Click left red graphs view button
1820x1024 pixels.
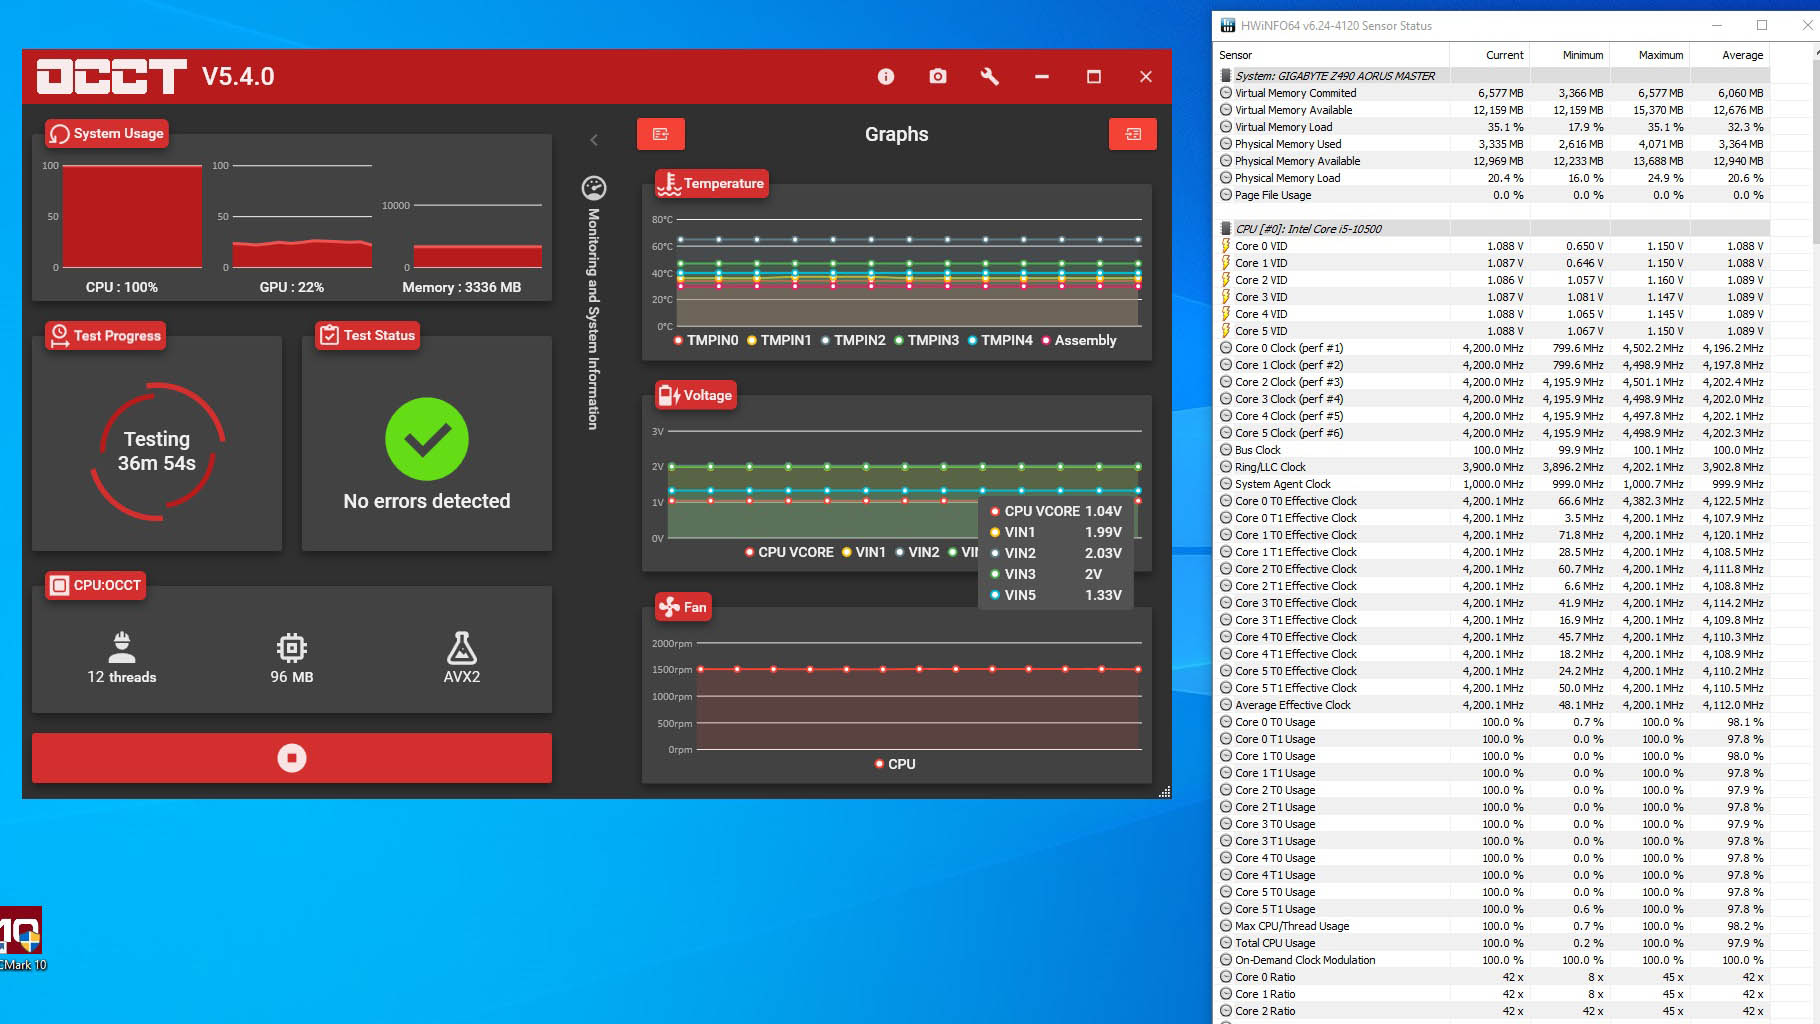[661, 134]
